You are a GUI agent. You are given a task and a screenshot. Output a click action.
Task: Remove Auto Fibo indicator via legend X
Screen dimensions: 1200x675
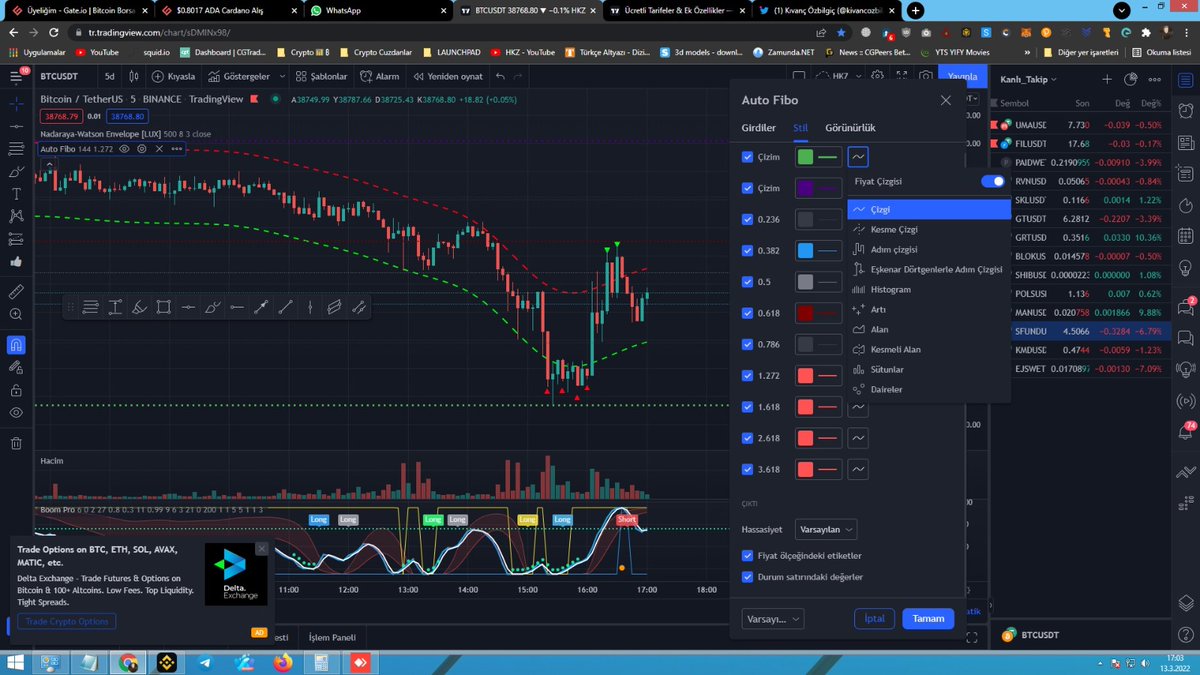[159, 148]
